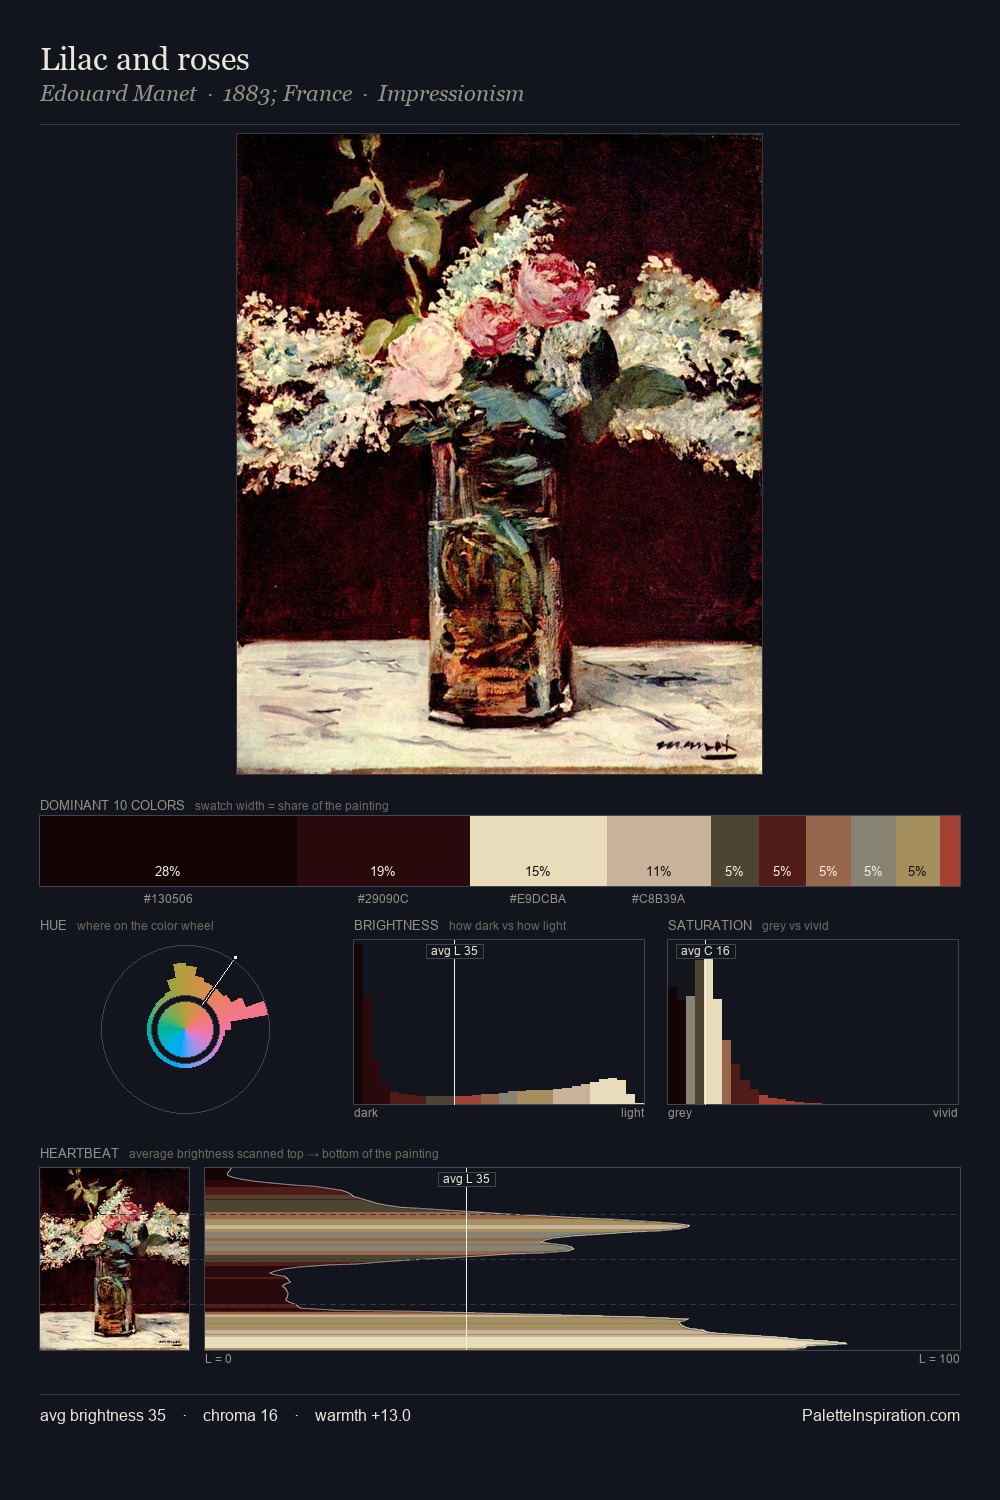
Task: Click the narrow red swatch at palette end
Action: pyautogui.click(x=950, y=851)
